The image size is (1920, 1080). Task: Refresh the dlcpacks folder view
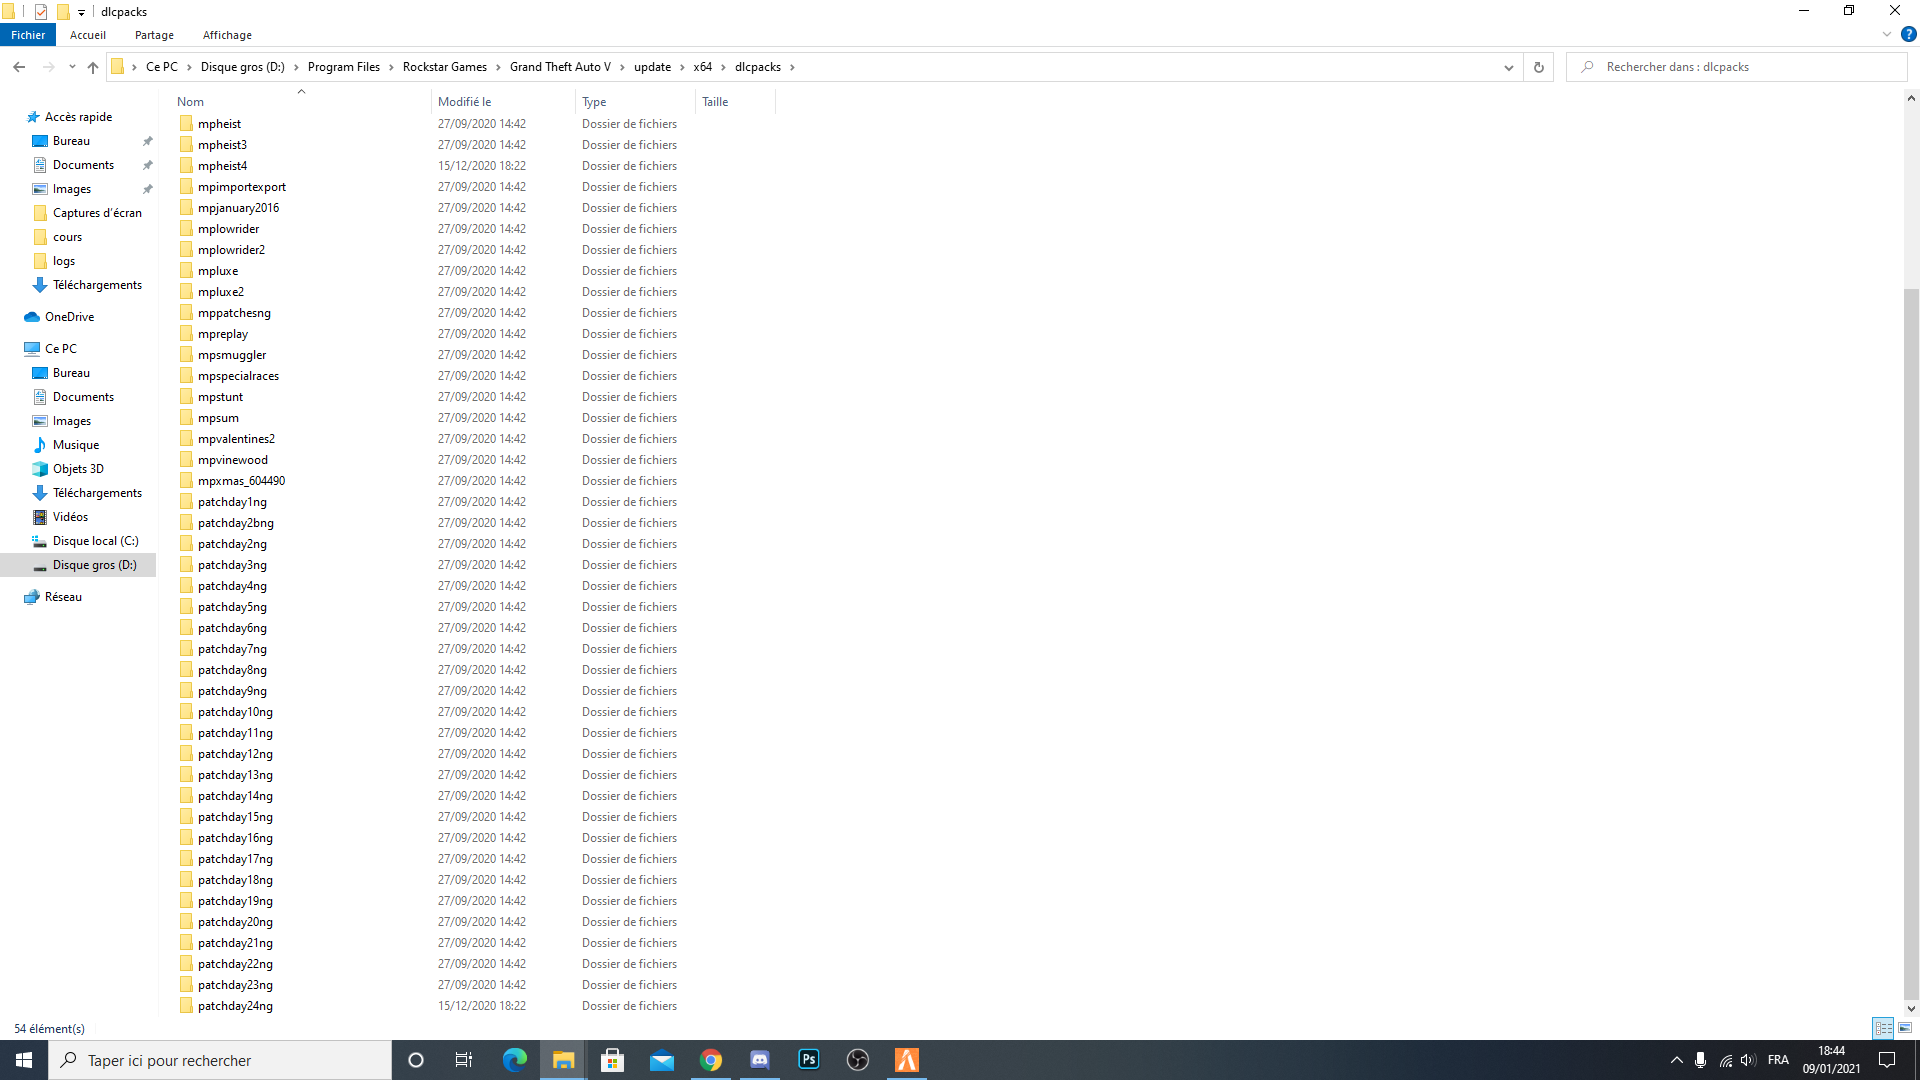1538,67
